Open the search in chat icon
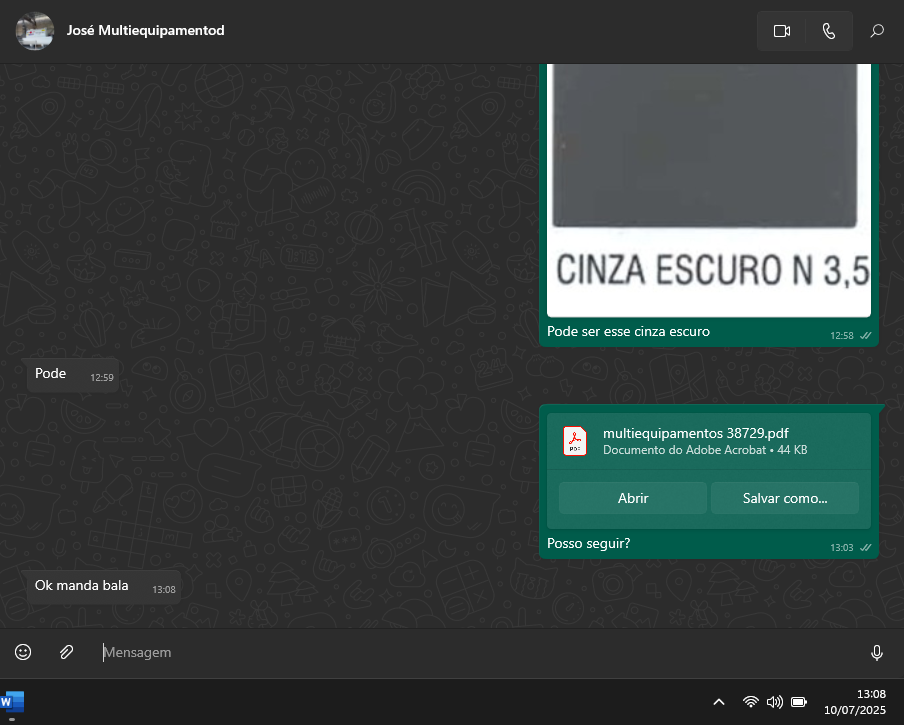Screen dimensions: 904x725 (877, 31)
